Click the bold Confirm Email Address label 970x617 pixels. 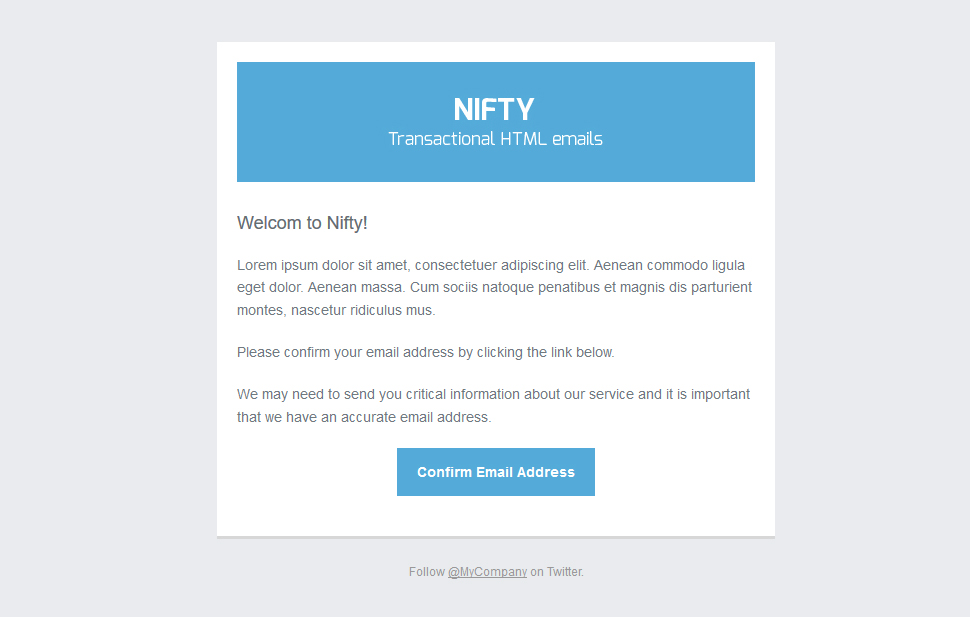click(495, 471)
